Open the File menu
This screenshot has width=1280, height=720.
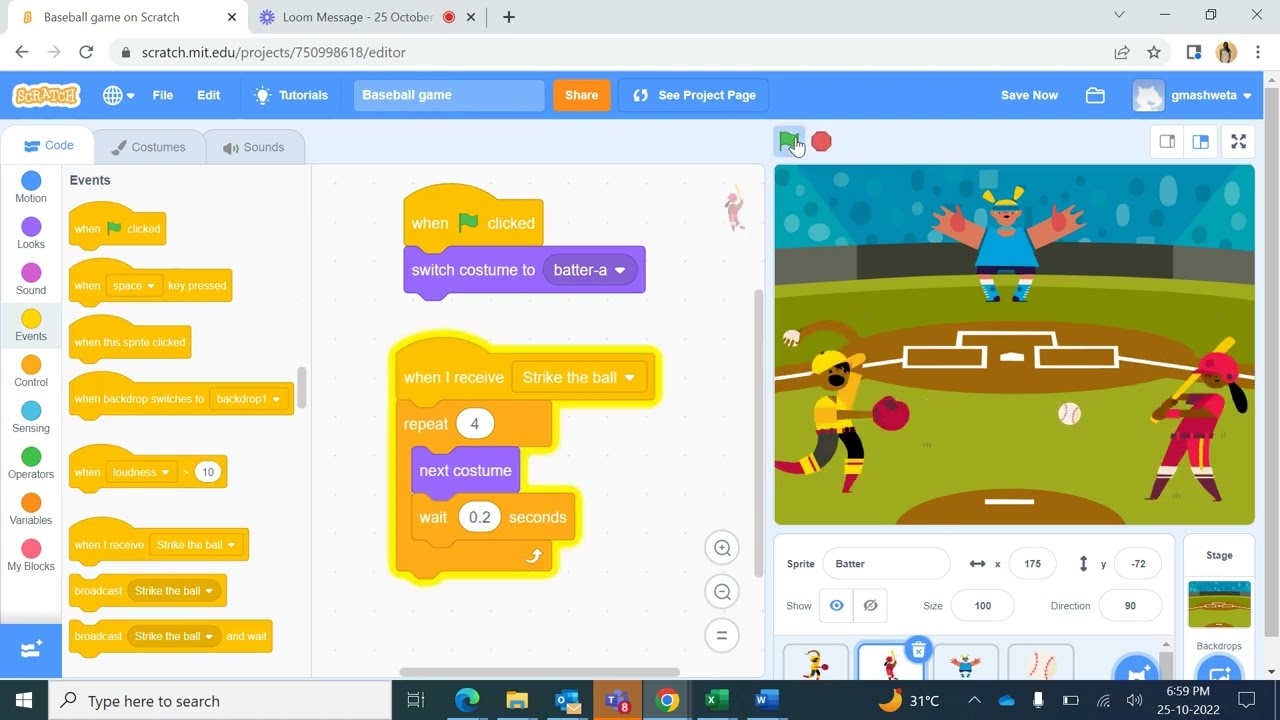pos(162,95)
